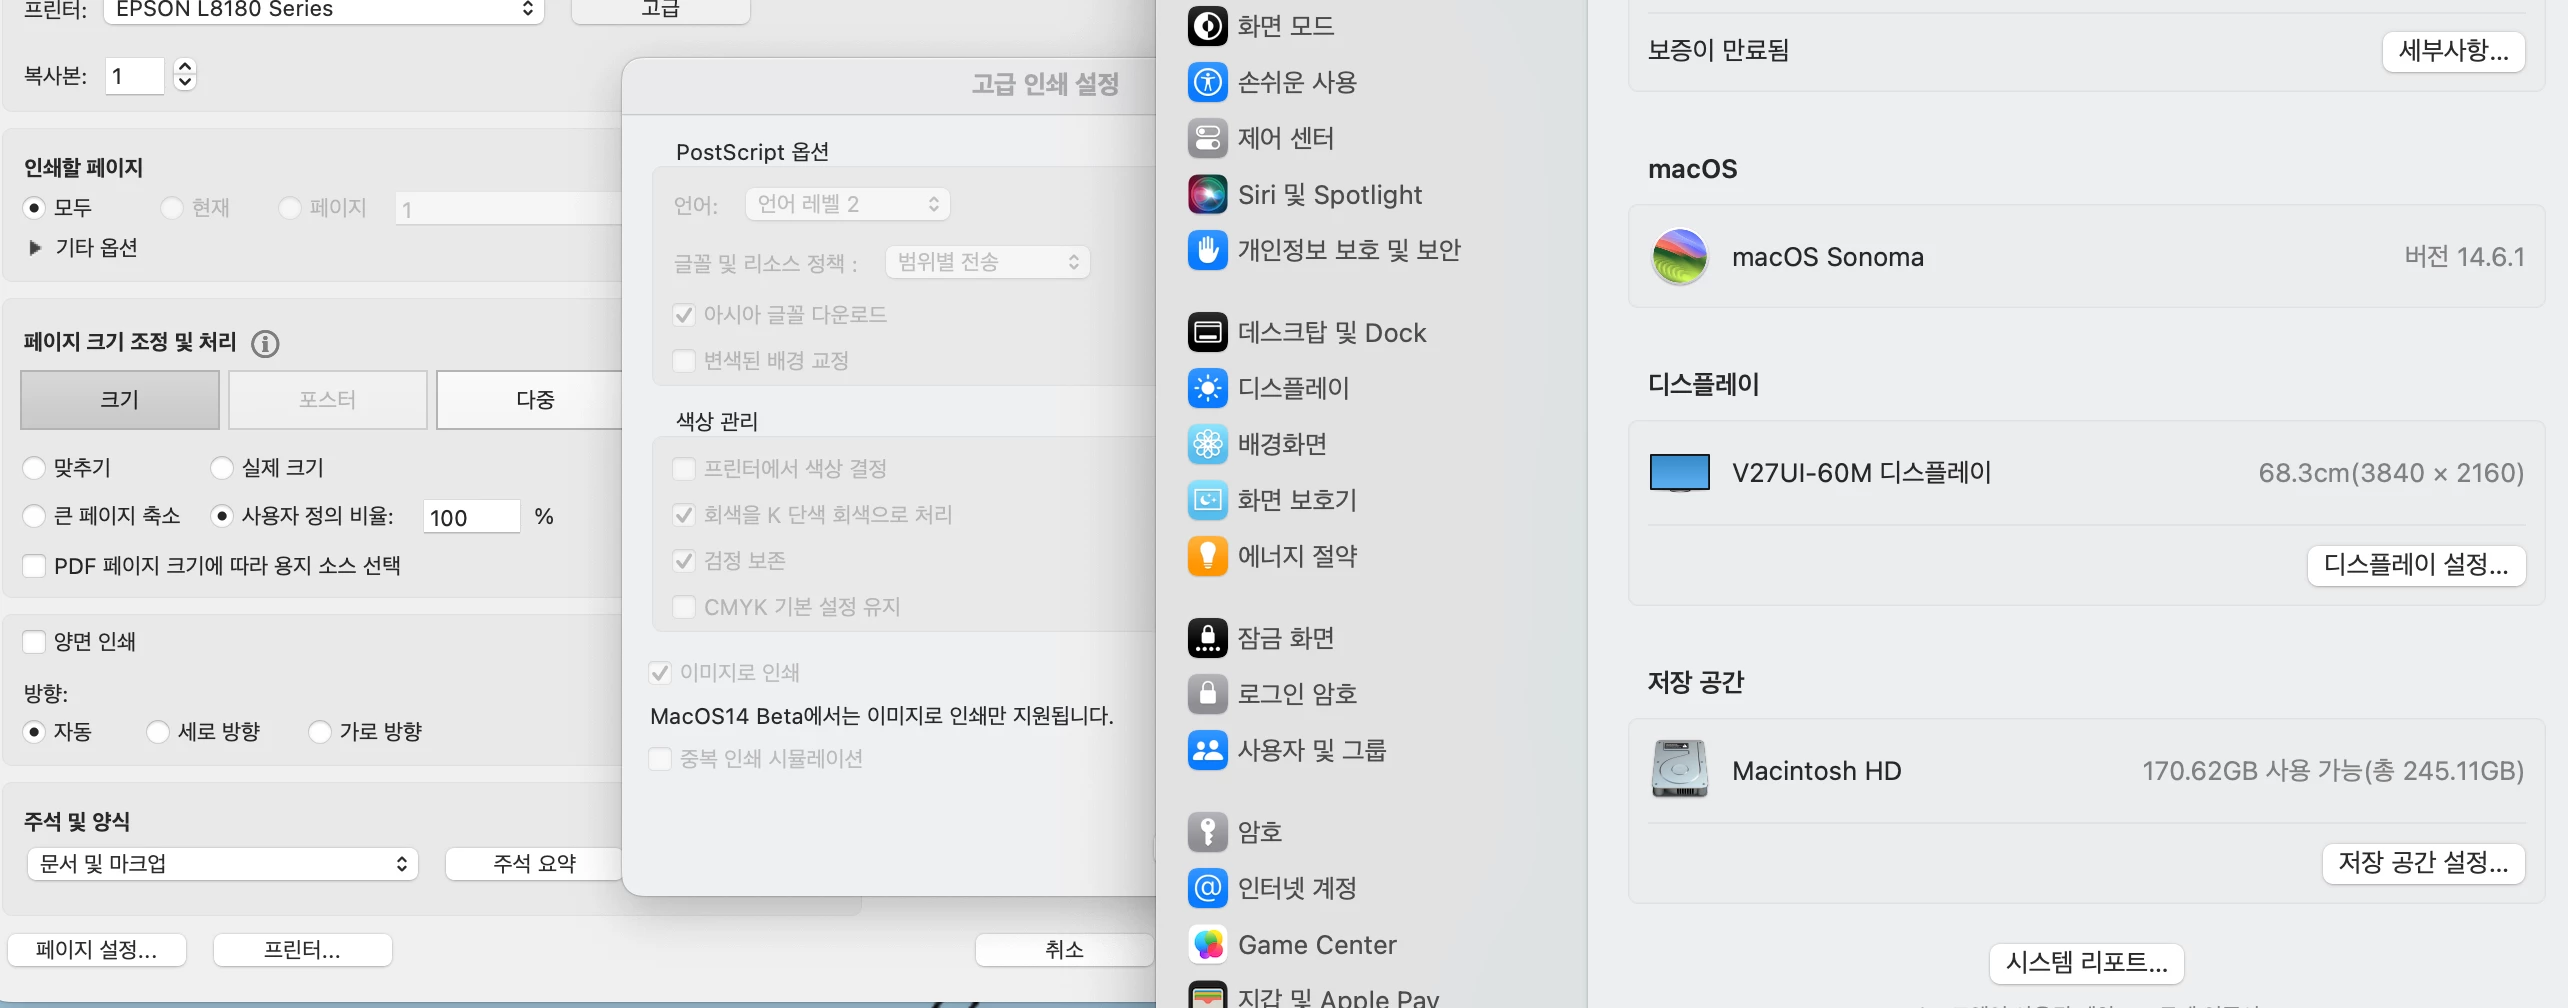Screen dimensions: 2568x1008
Task: Toggle 검정 보존 checkbox
Action: (684, 561)
